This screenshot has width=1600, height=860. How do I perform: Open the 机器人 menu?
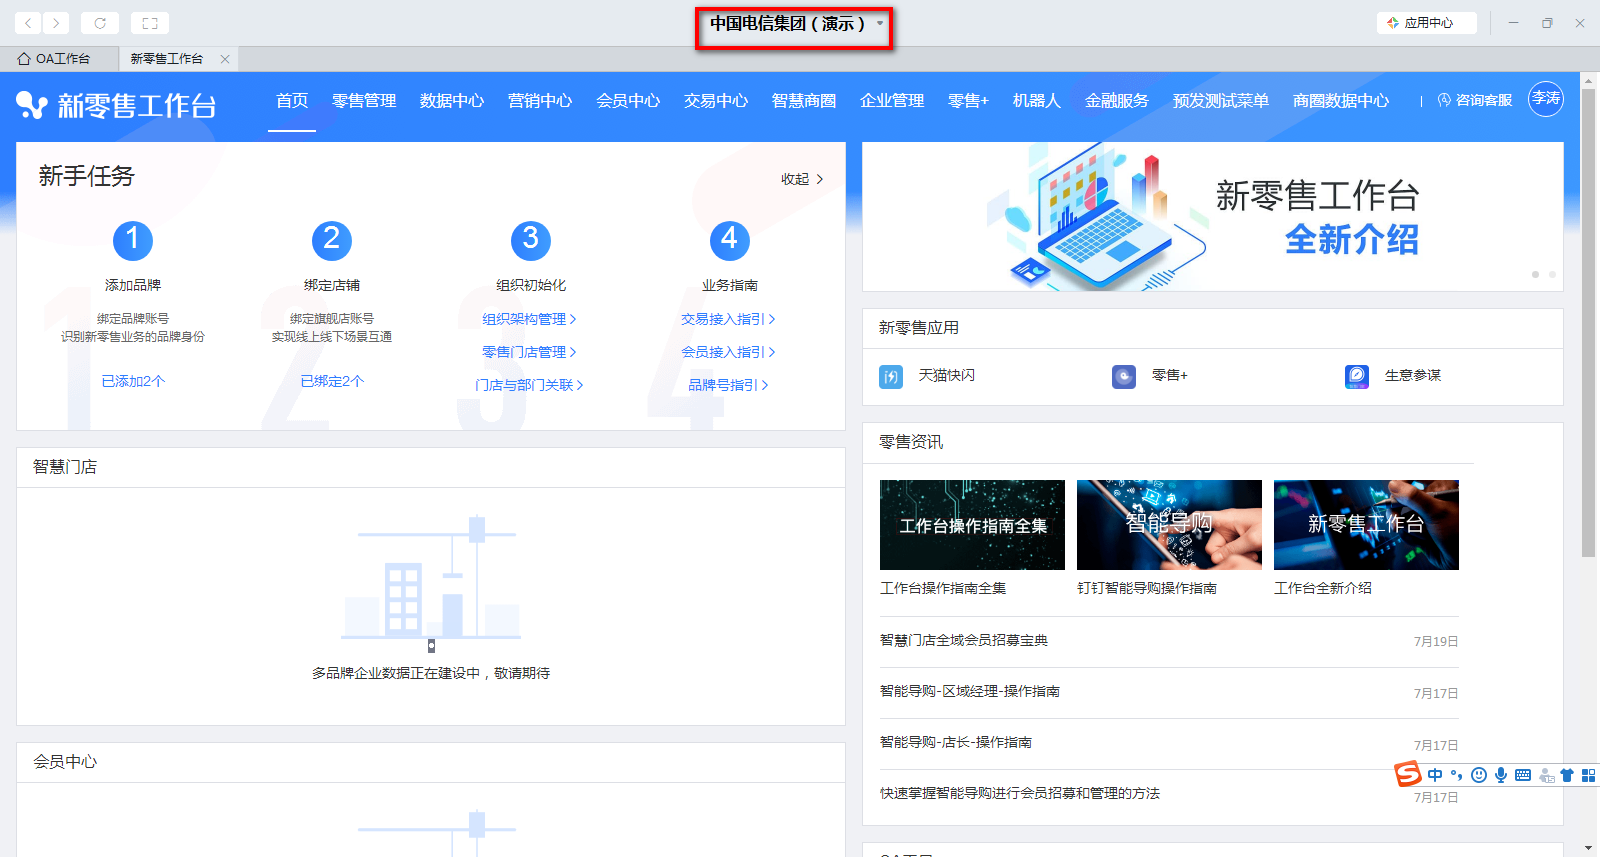click(x=1036, y=101)
